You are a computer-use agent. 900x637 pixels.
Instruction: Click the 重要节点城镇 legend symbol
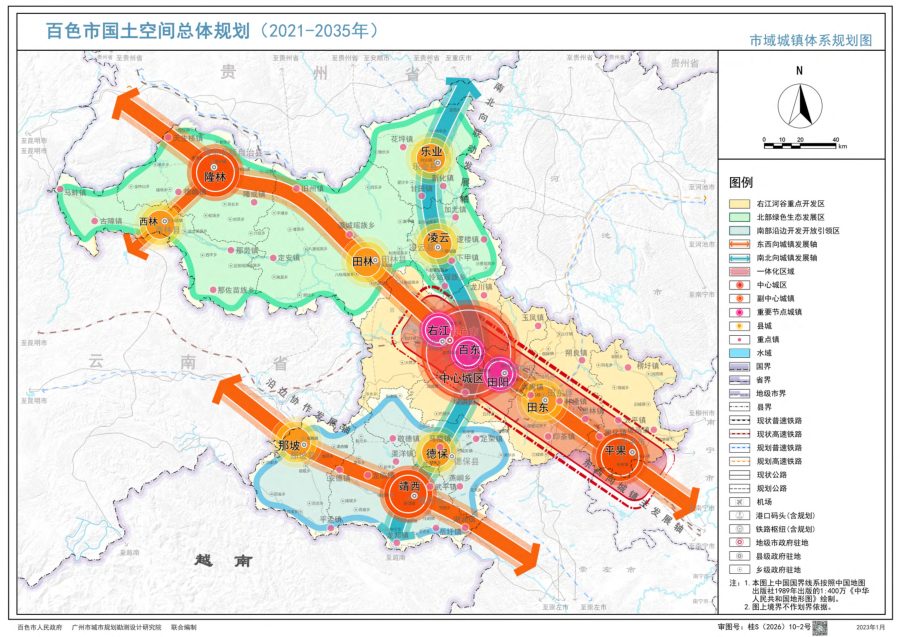click(x=739, y=312)
